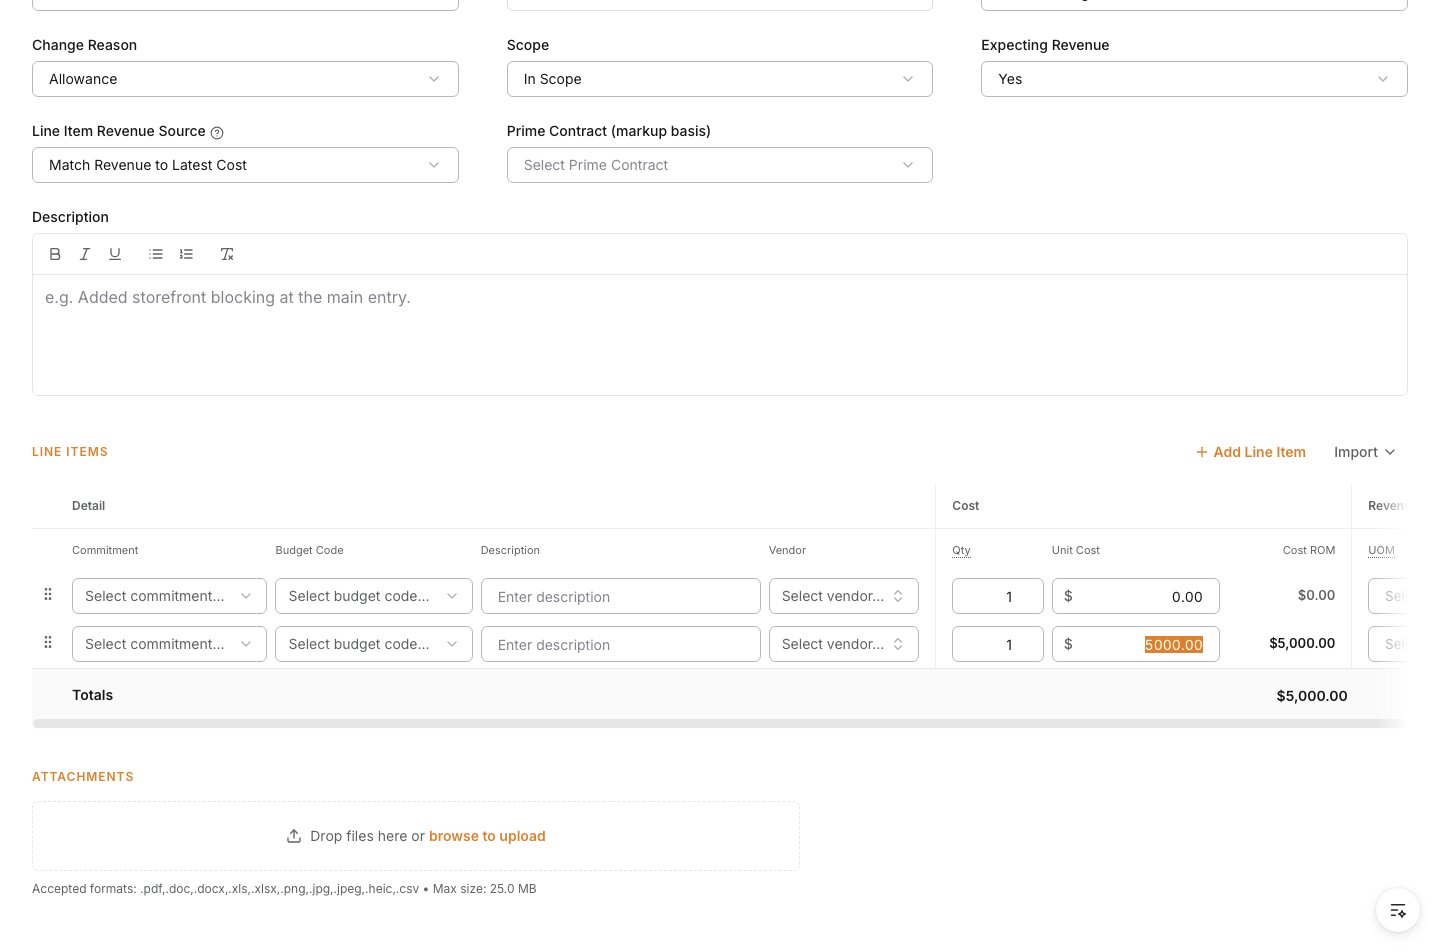Click Unit Cost field showing 0.00

point(1136,596)
